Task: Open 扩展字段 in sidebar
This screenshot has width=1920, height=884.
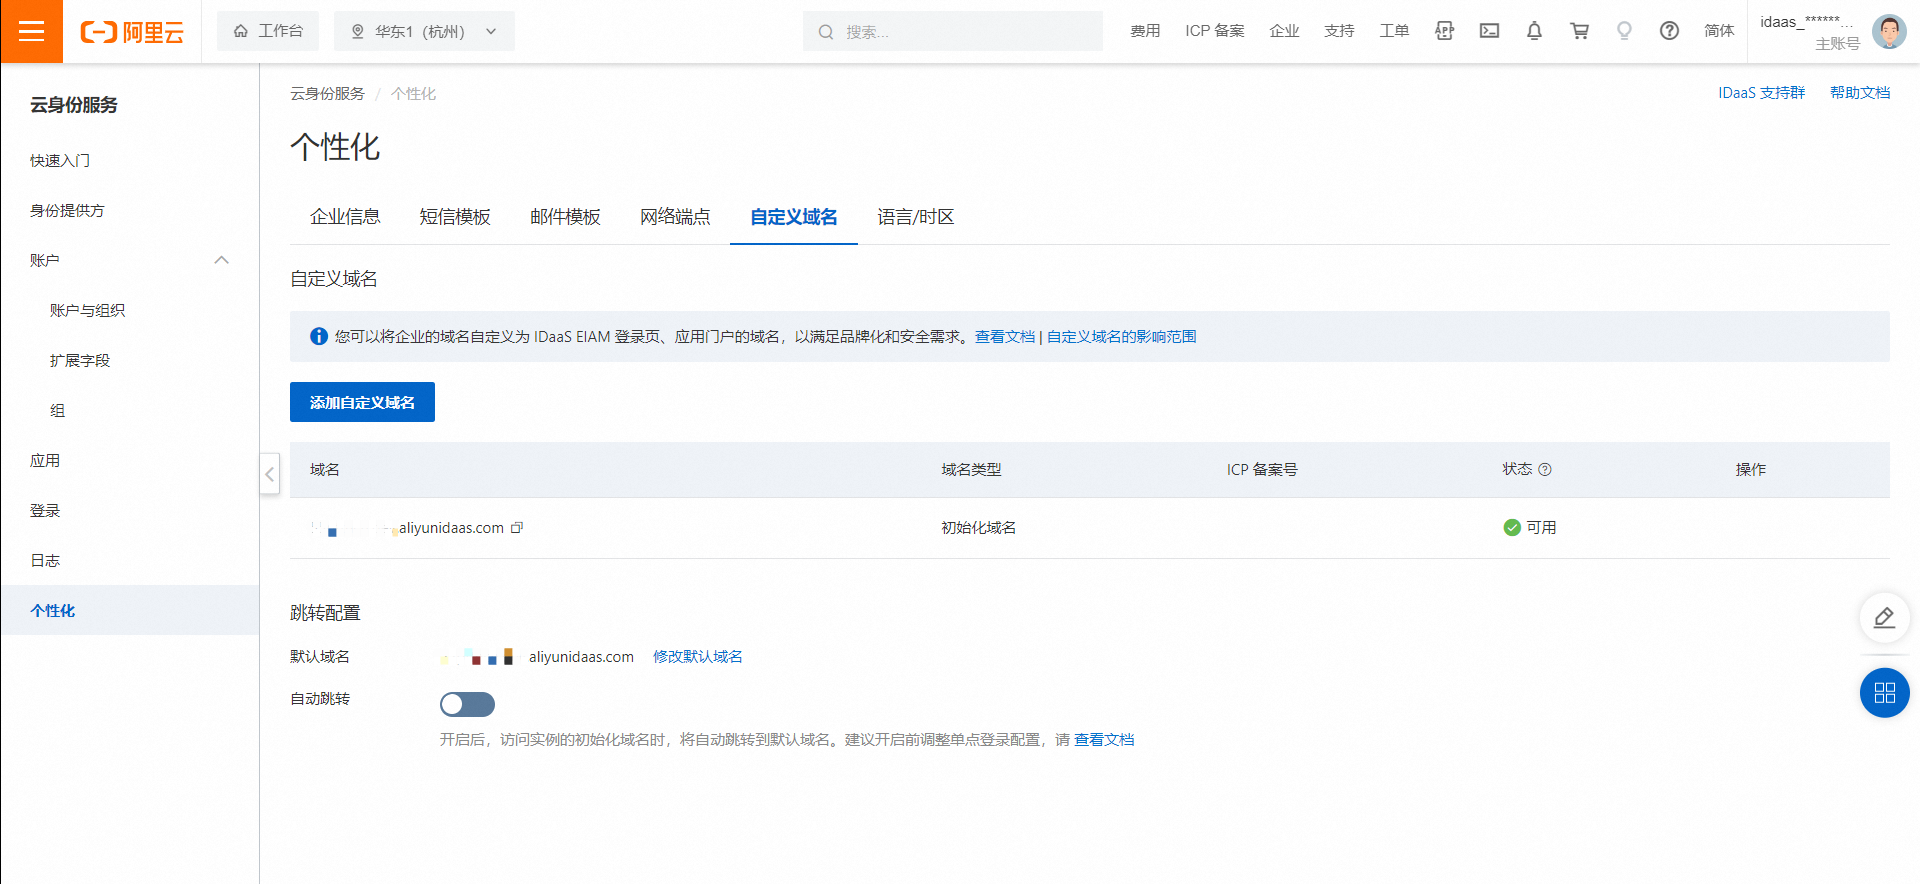Action: coord(80,360)
